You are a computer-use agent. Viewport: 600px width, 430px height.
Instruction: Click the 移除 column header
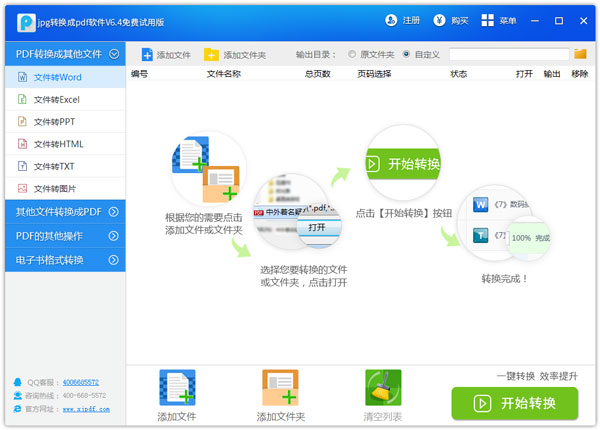(x=580, y=74)
